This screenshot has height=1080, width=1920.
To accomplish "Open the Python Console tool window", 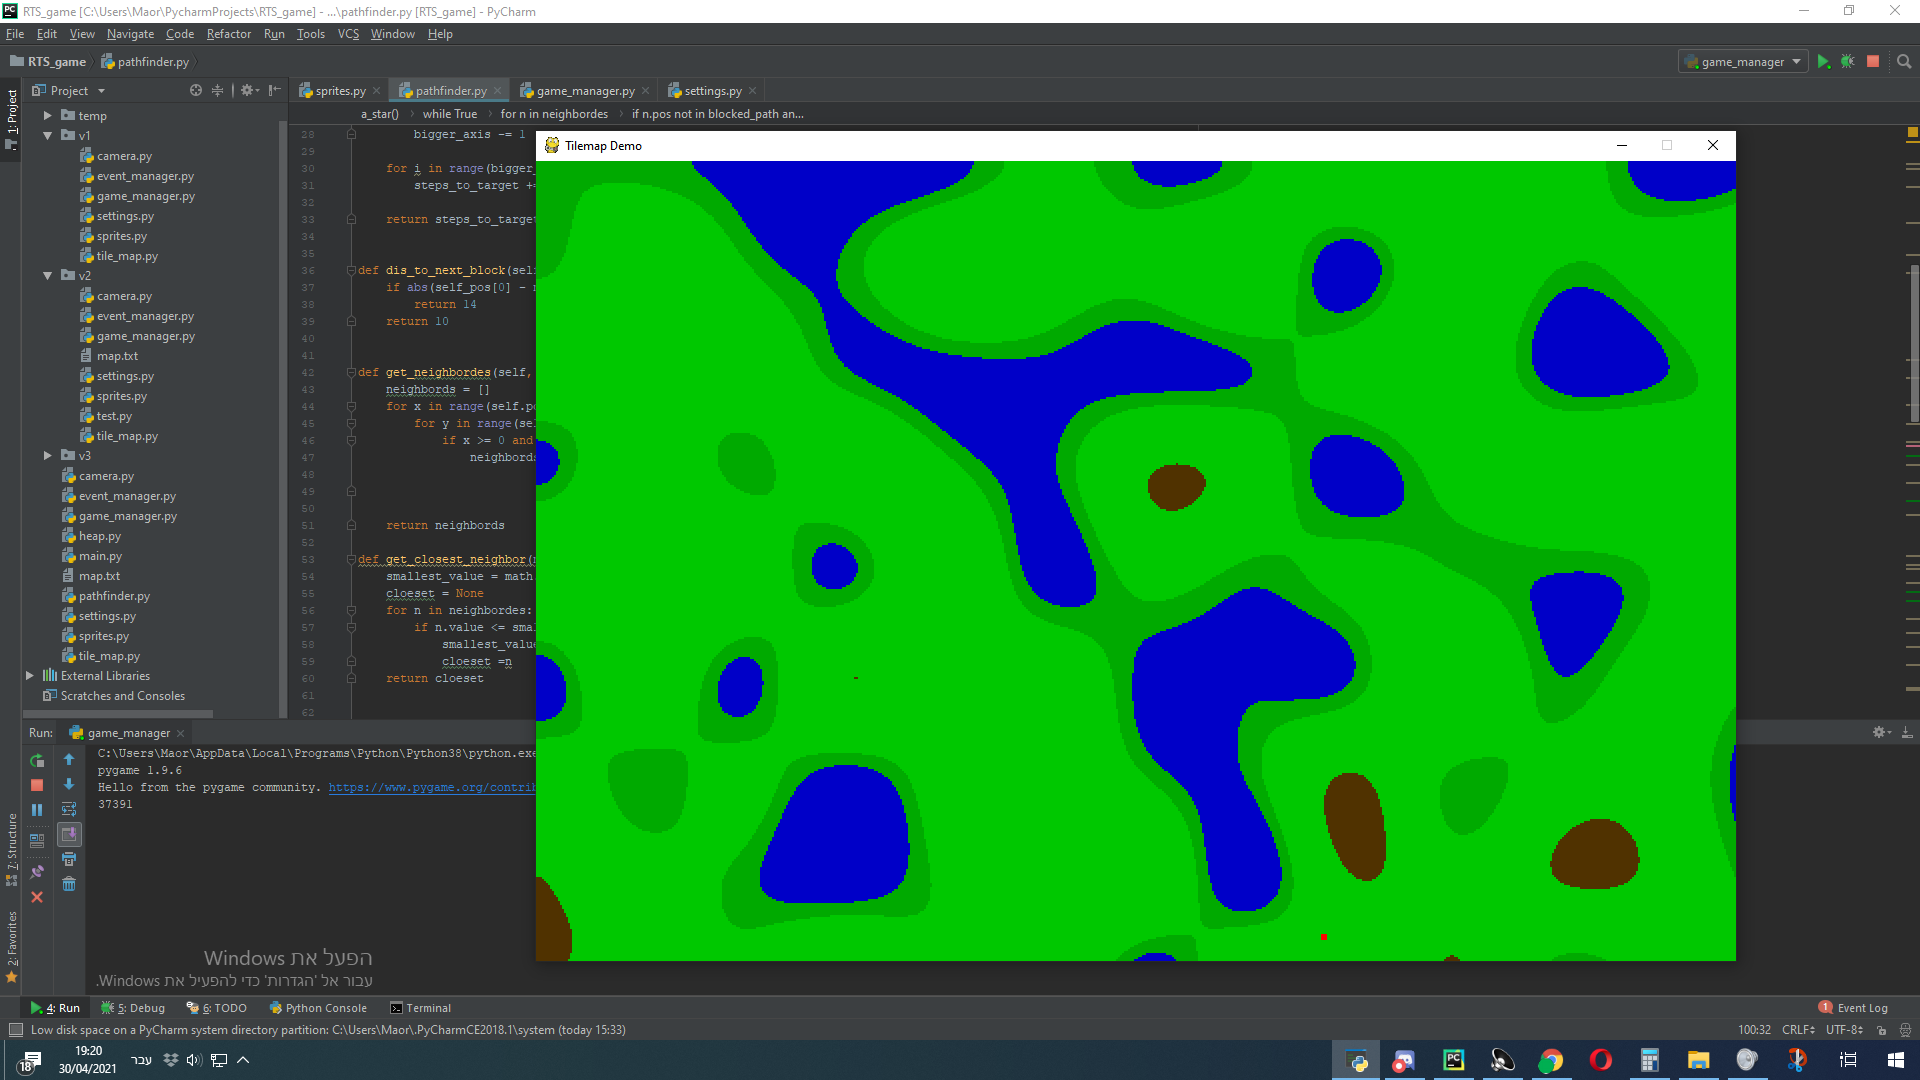I will (318, 1008).
